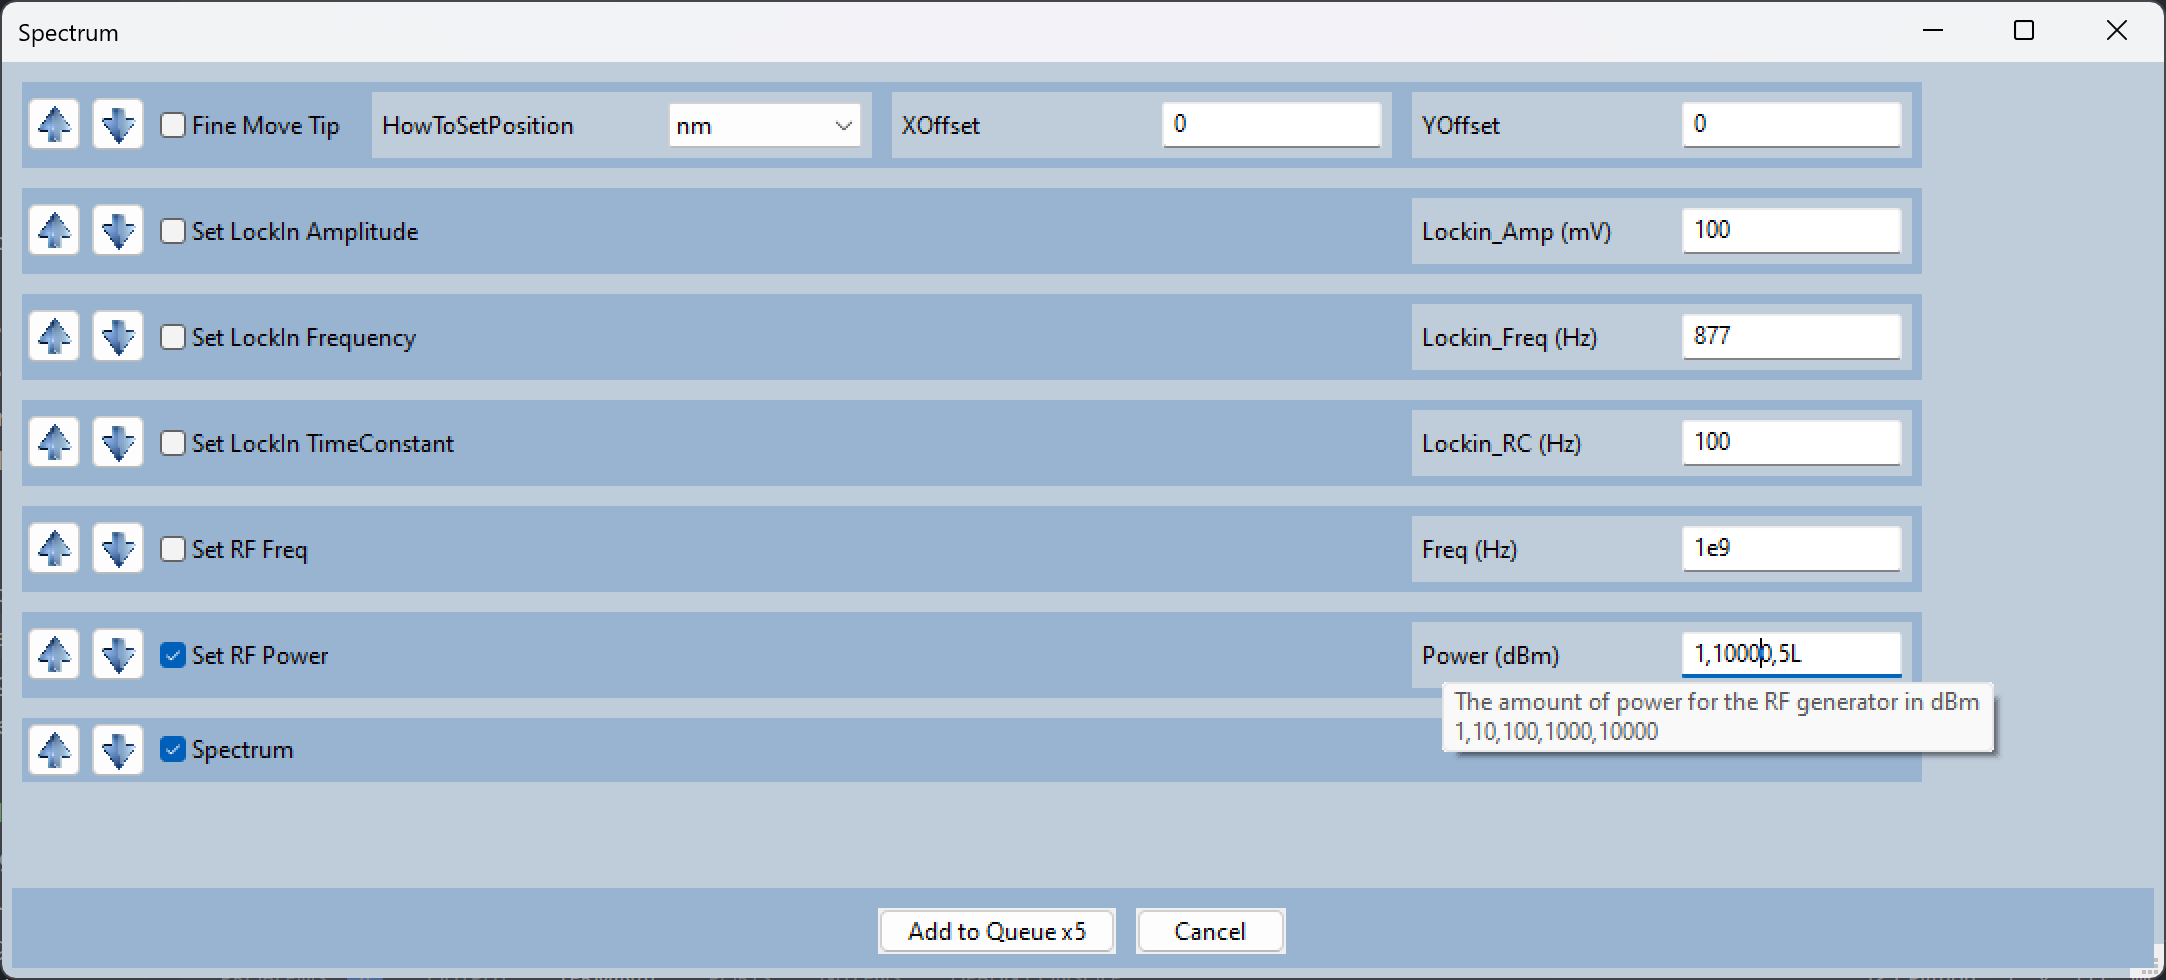Image resolution: width=2166 pixels, height=980 pixels.
Task: Click the Lockin_Freq (Hz) label
Action: (x=1510, y=338)
